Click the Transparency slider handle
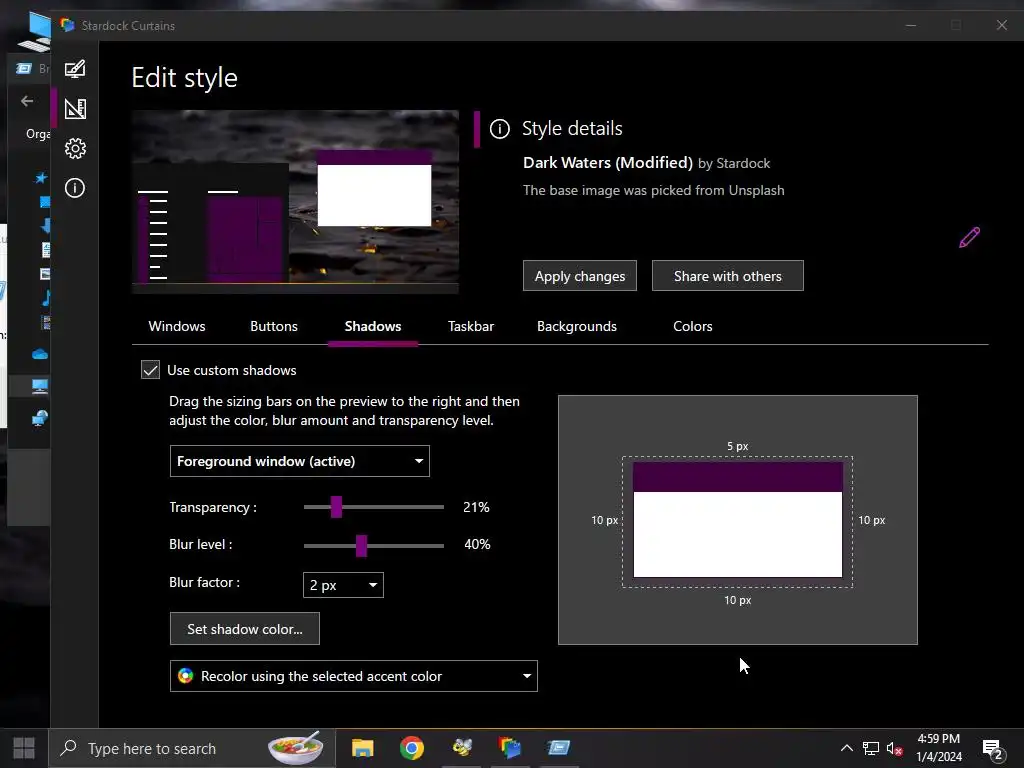 coord(336,507)
